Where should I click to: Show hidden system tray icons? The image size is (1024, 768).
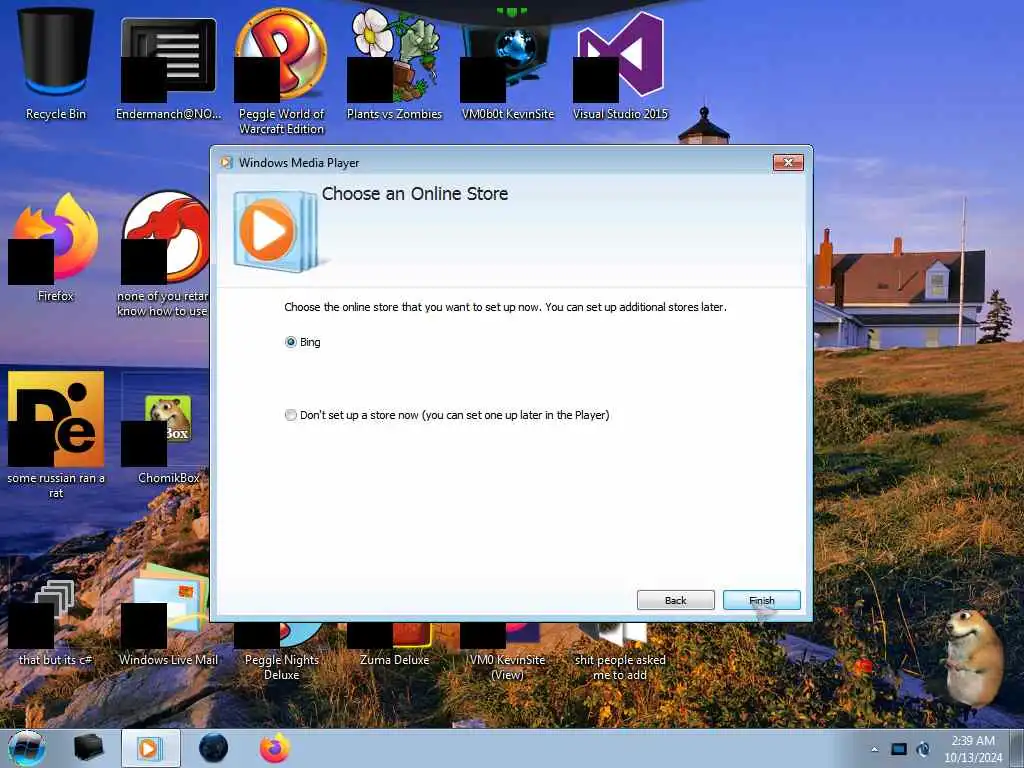[x=874, y=749]
